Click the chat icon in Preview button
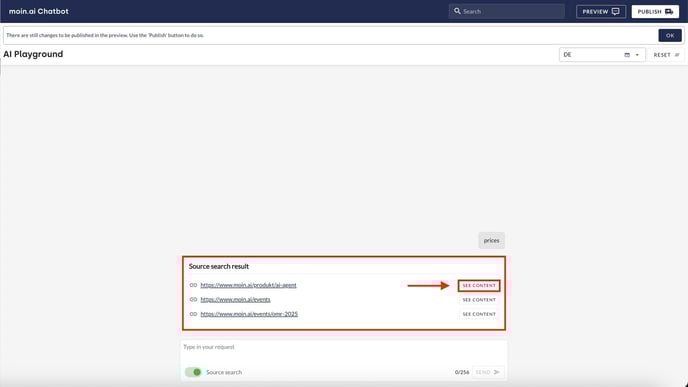This screenshot has width=688, height=387. [616, 11]
